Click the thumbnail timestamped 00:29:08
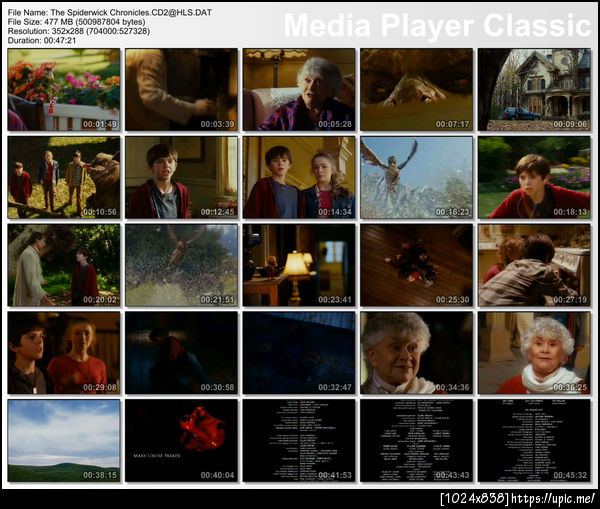The width and height of the screenshot is (600, 509). pyautogui.click(x=64, y=353)
